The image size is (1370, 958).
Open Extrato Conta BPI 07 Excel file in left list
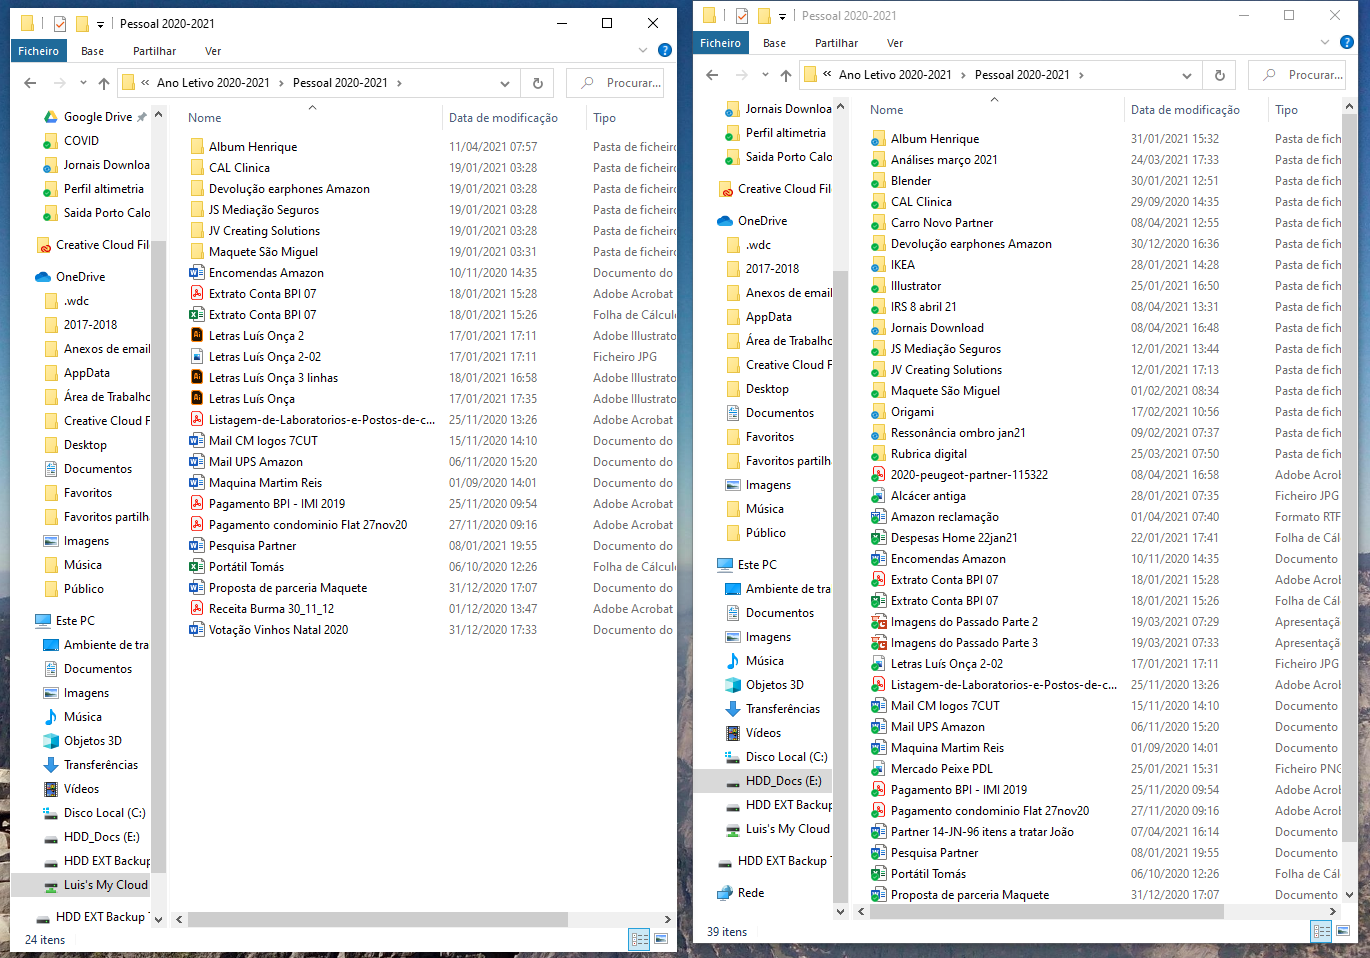pyautogui.click(x=262, y=315)
